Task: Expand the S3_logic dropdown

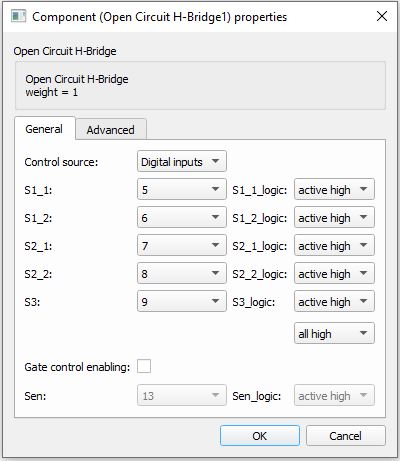Action: (334, 301)
